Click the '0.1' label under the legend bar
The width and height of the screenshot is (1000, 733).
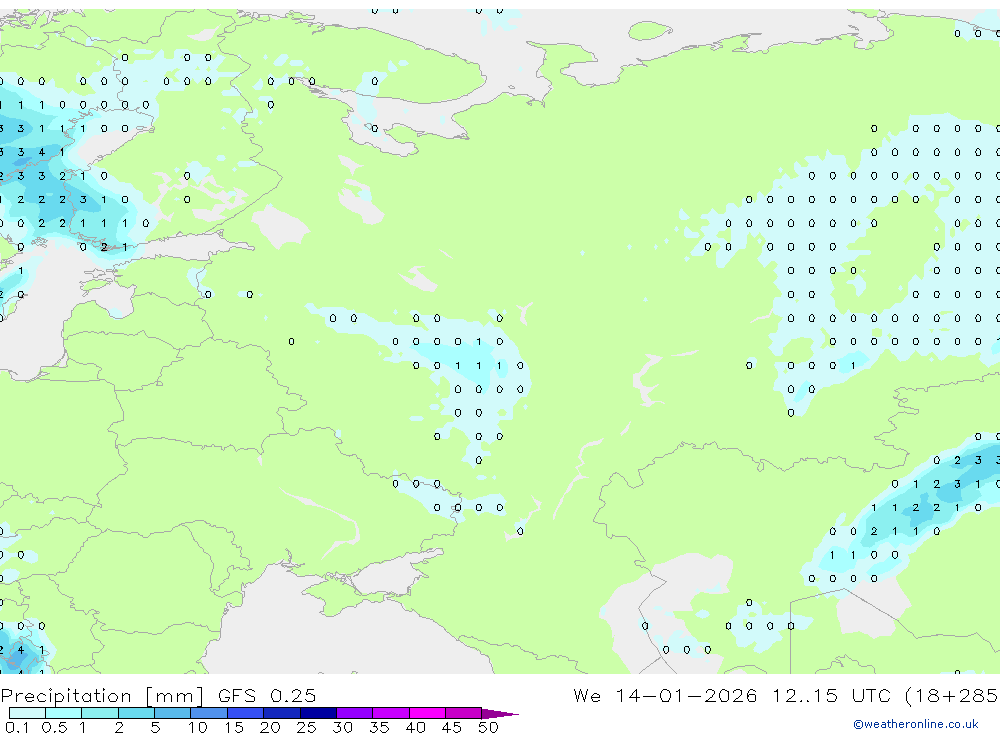17,727
